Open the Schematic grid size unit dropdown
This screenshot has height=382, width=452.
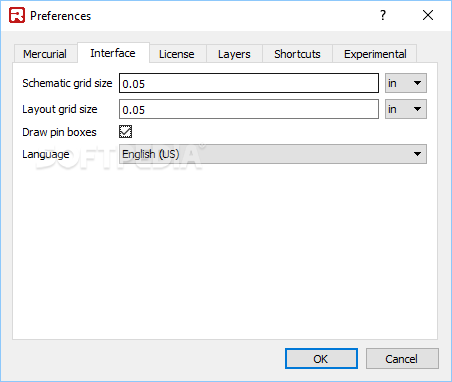(406, 83)
